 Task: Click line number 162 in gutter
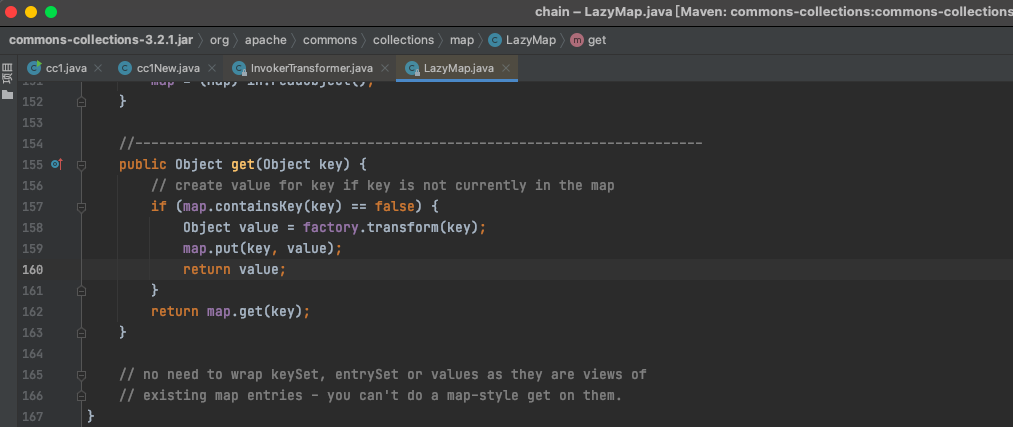[32, 311]
